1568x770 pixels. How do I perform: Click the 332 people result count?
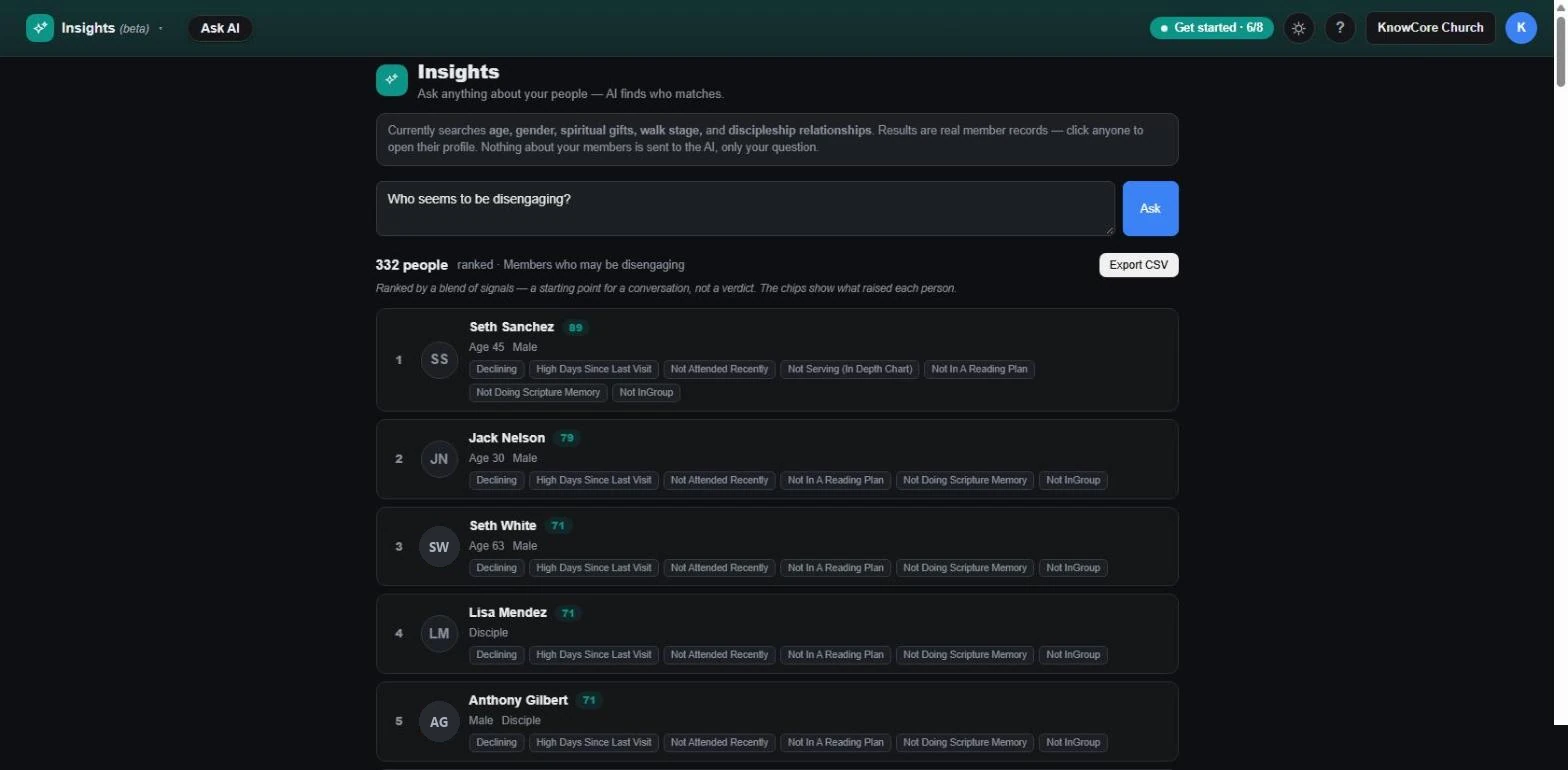coord(412,265)
